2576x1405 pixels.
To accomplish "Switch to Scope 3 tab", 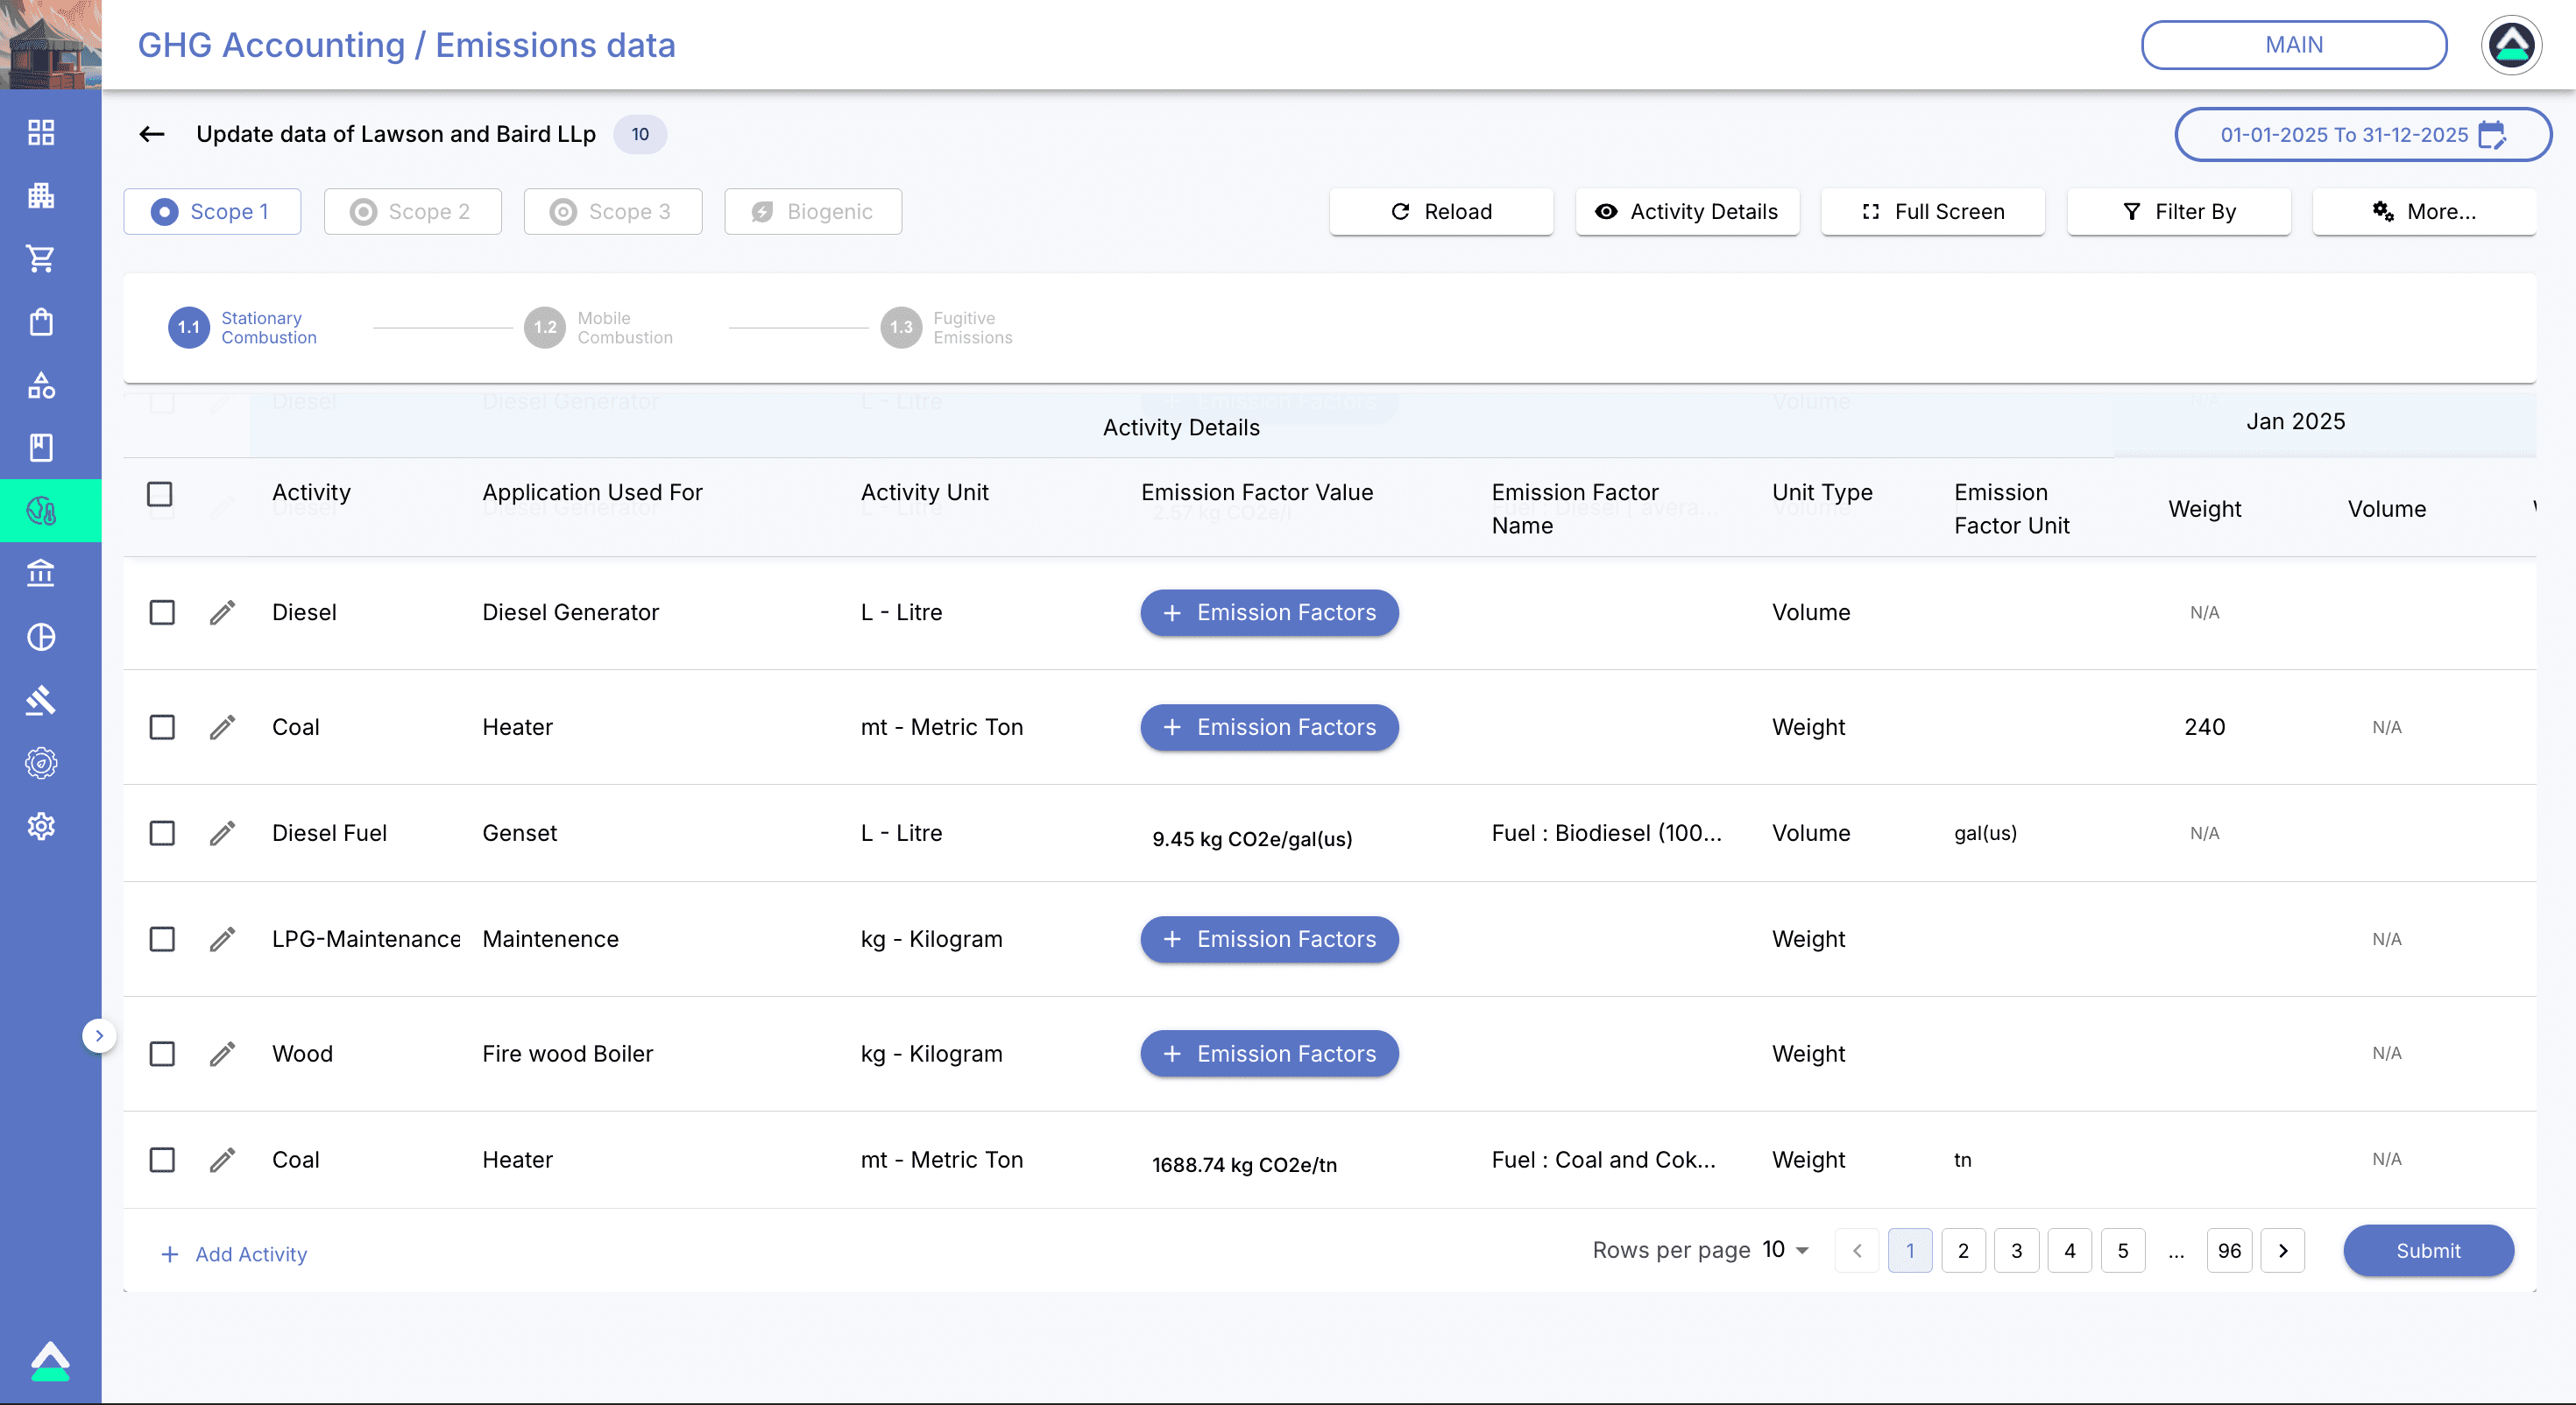I will pos(612,212).
